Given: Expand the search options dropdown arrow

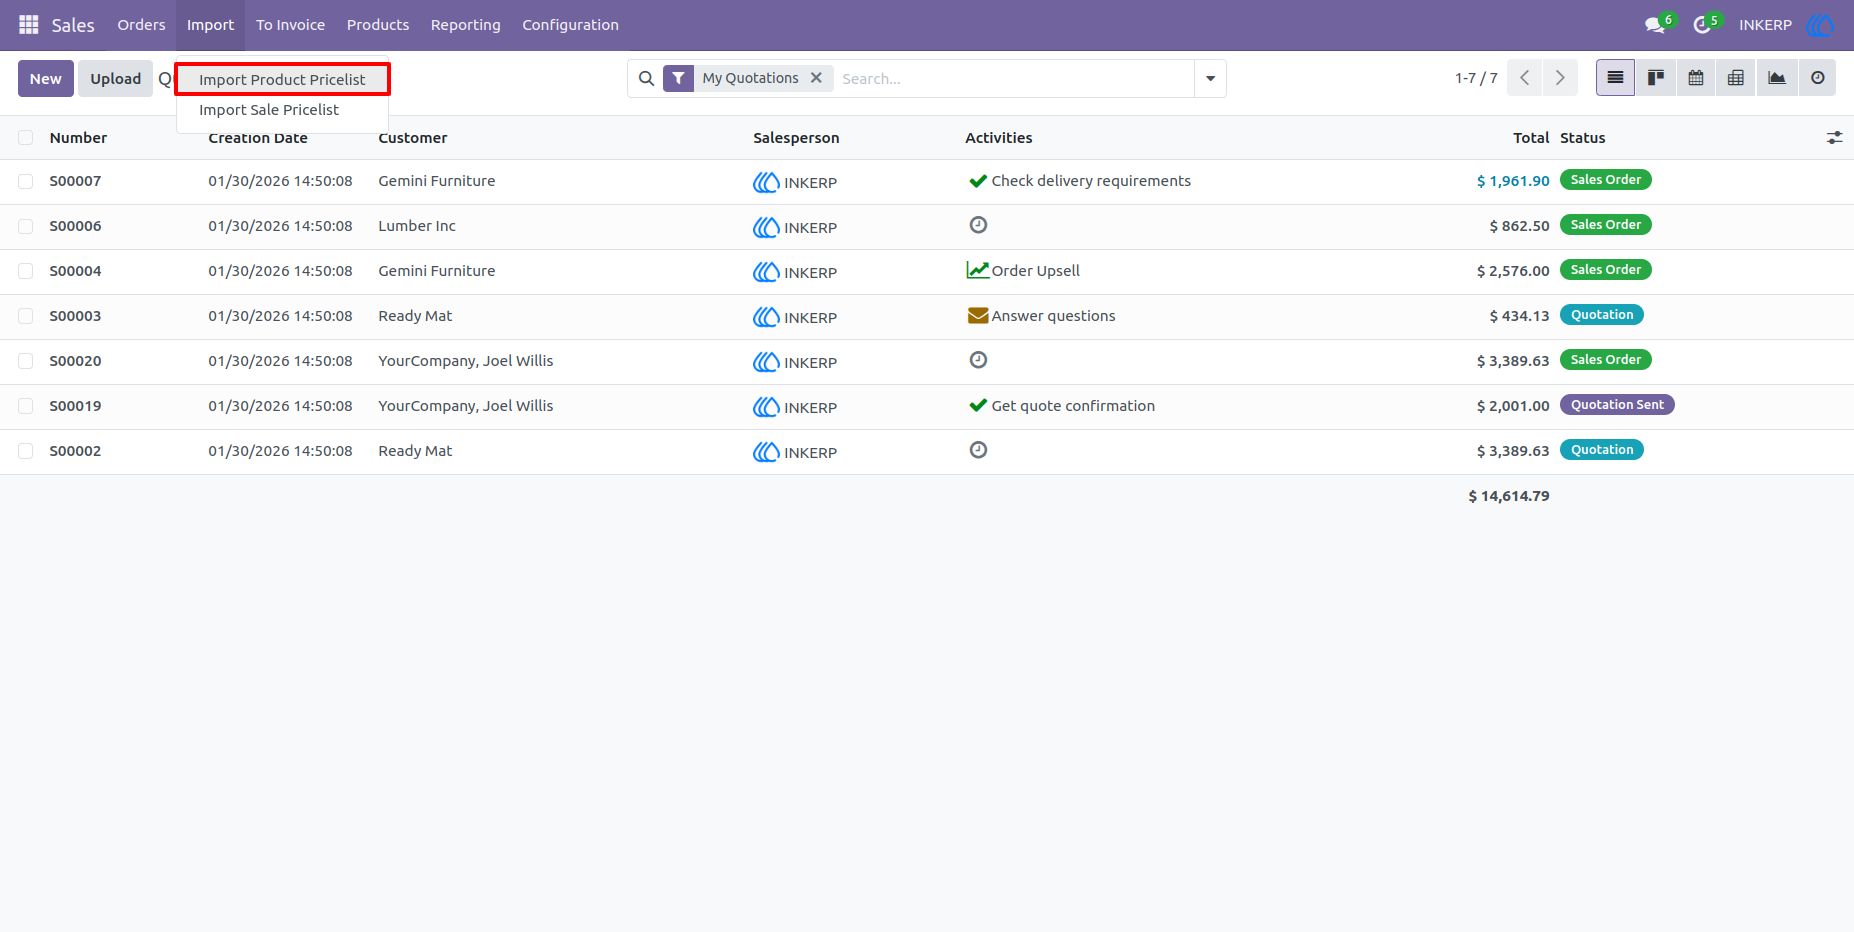Looking at the screenshot, I should click(x=1210, y=78).
